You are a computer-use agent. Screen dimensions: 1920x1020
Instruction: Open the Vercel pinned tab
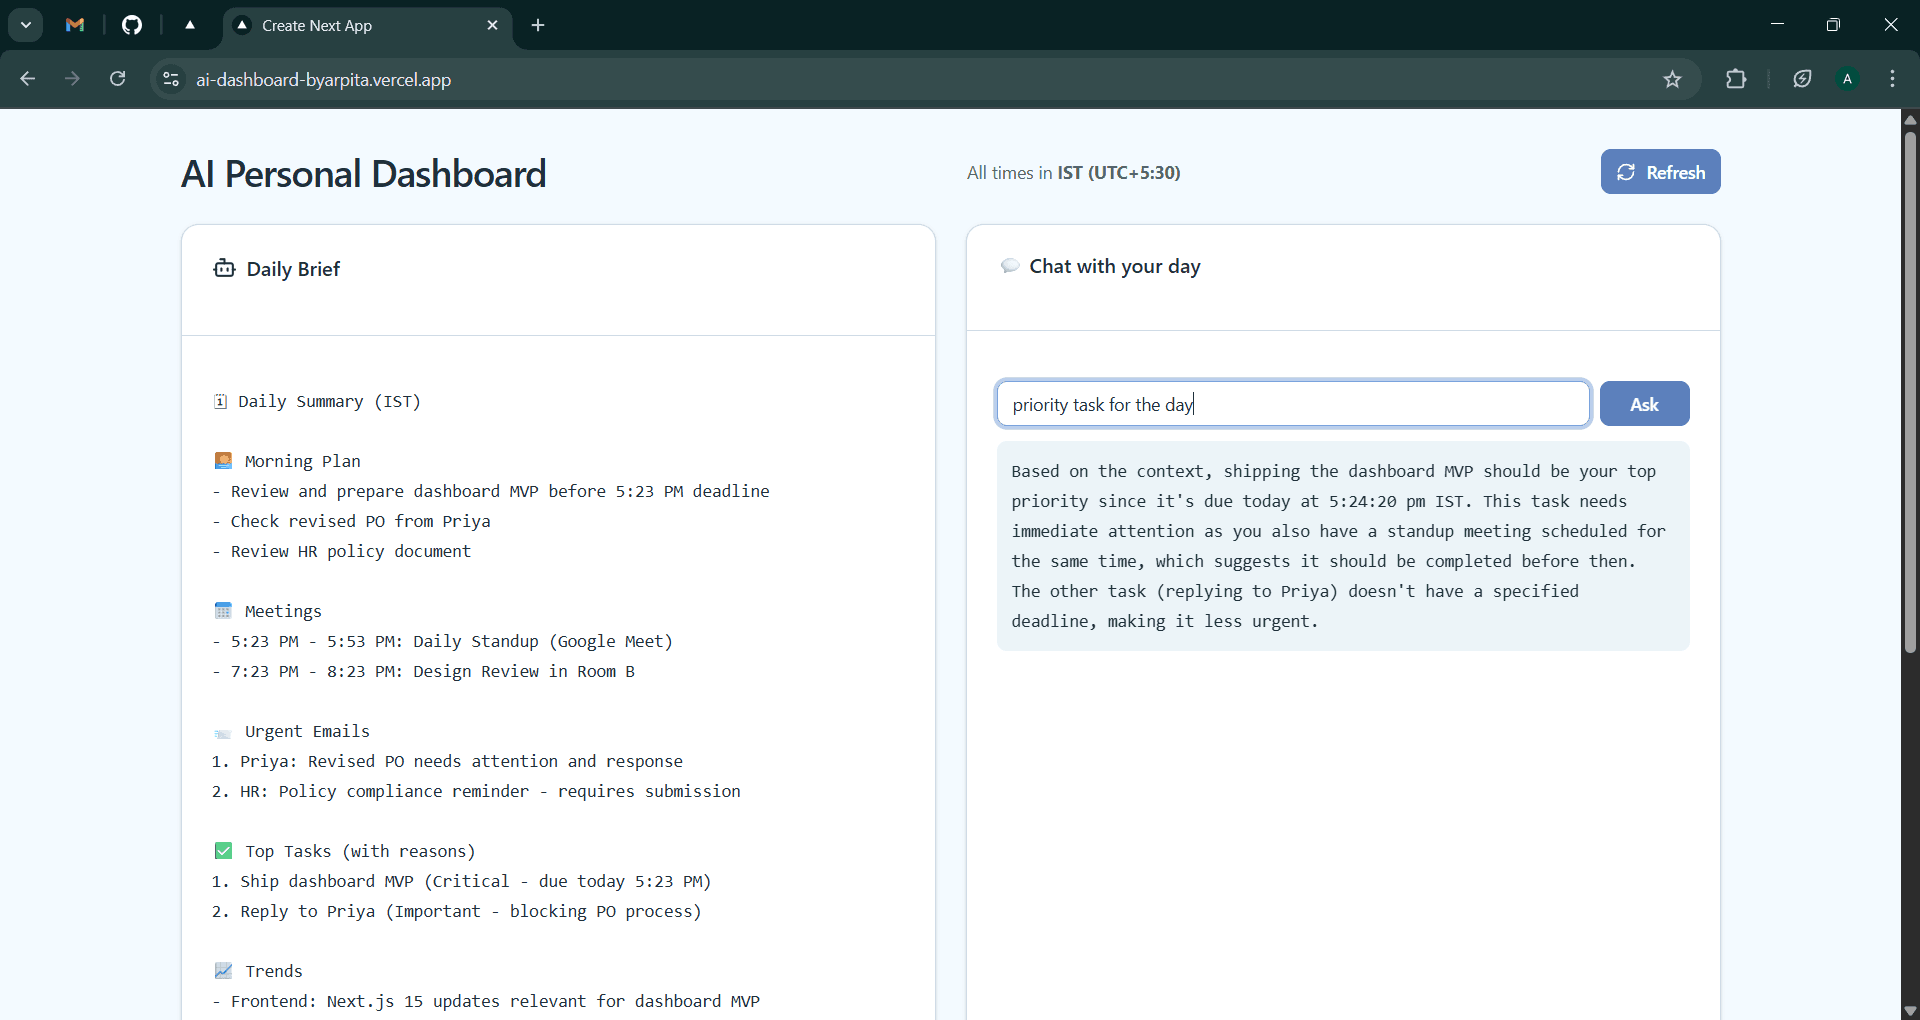point(190,25)
